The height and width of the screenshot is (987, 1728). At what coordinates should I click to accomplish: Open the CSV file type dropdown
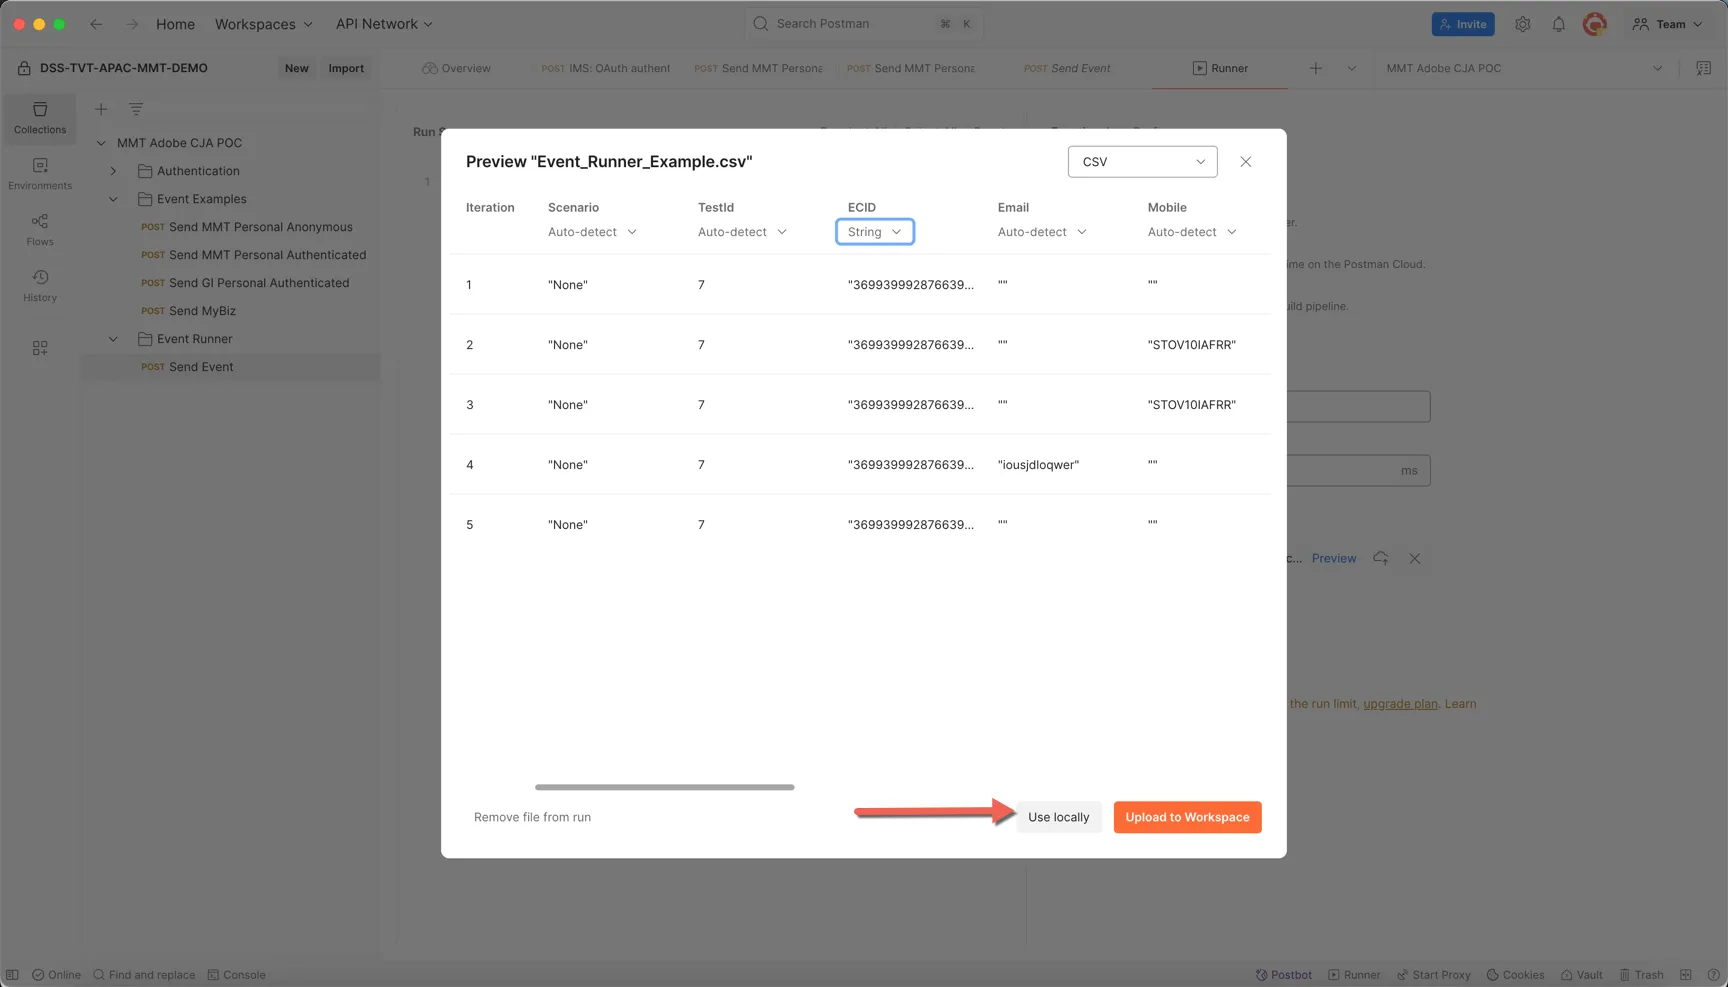1142,162
